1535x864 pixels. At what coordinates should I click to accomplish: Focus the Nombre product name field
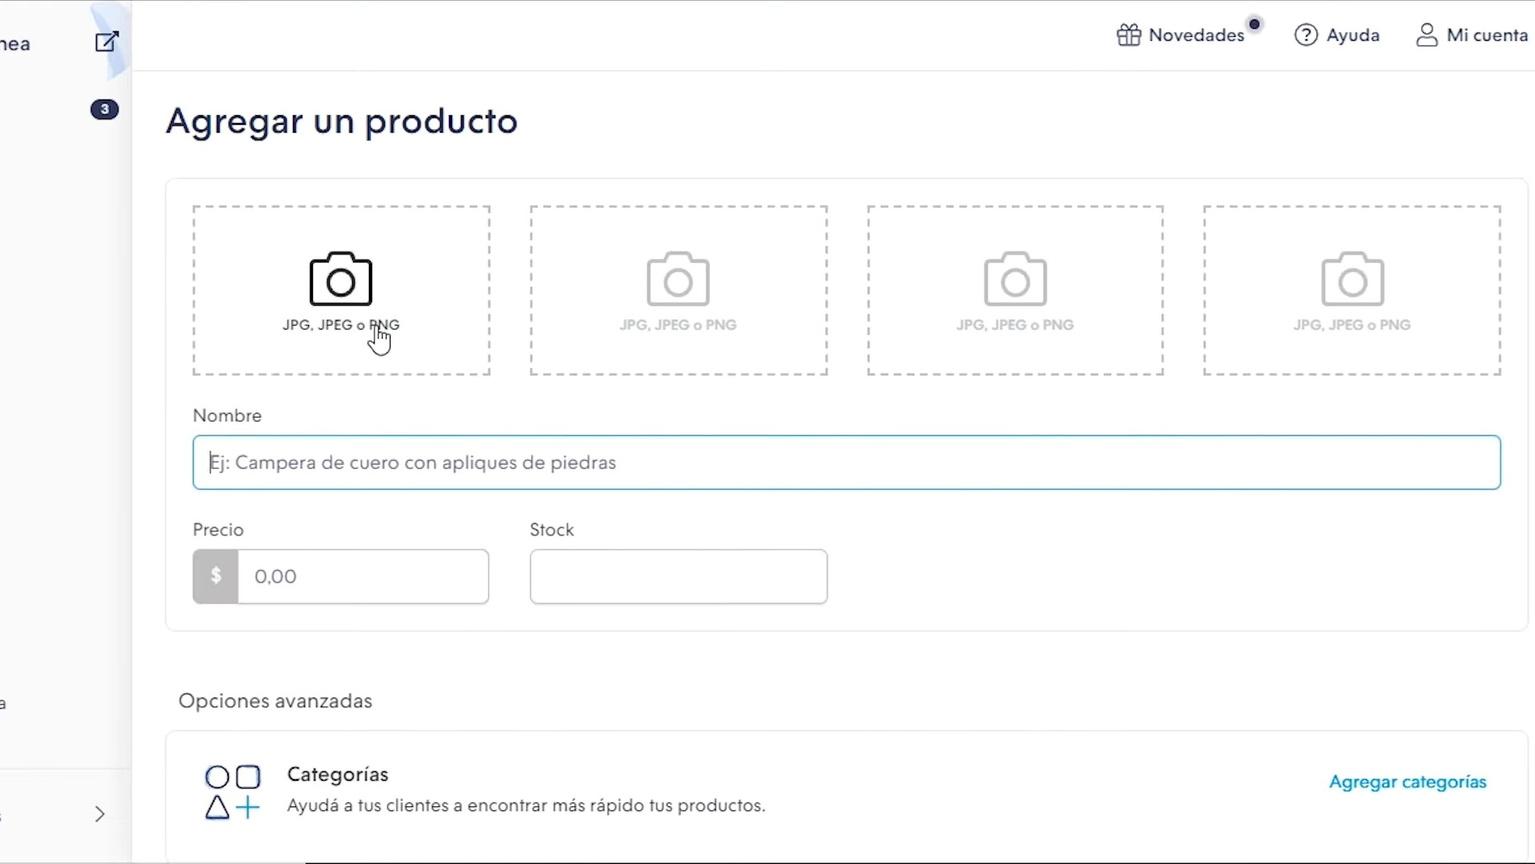(846, 463)
